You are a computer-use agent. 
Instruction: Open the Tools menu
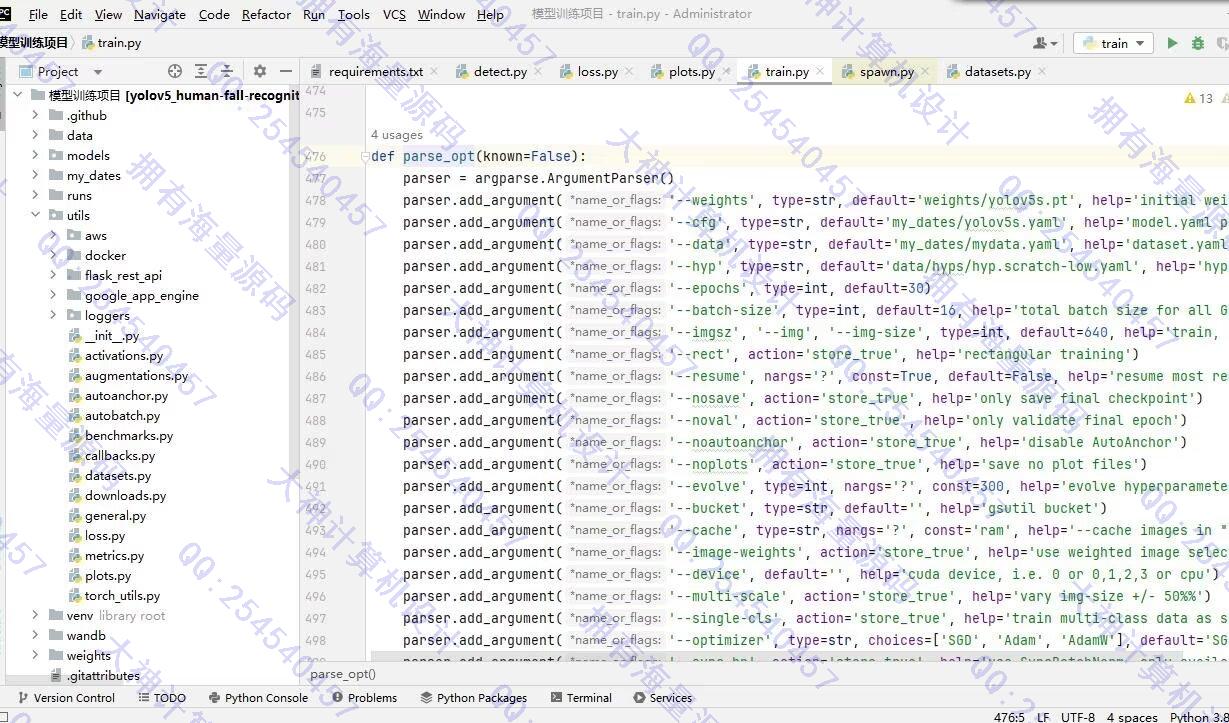(353, 15)
